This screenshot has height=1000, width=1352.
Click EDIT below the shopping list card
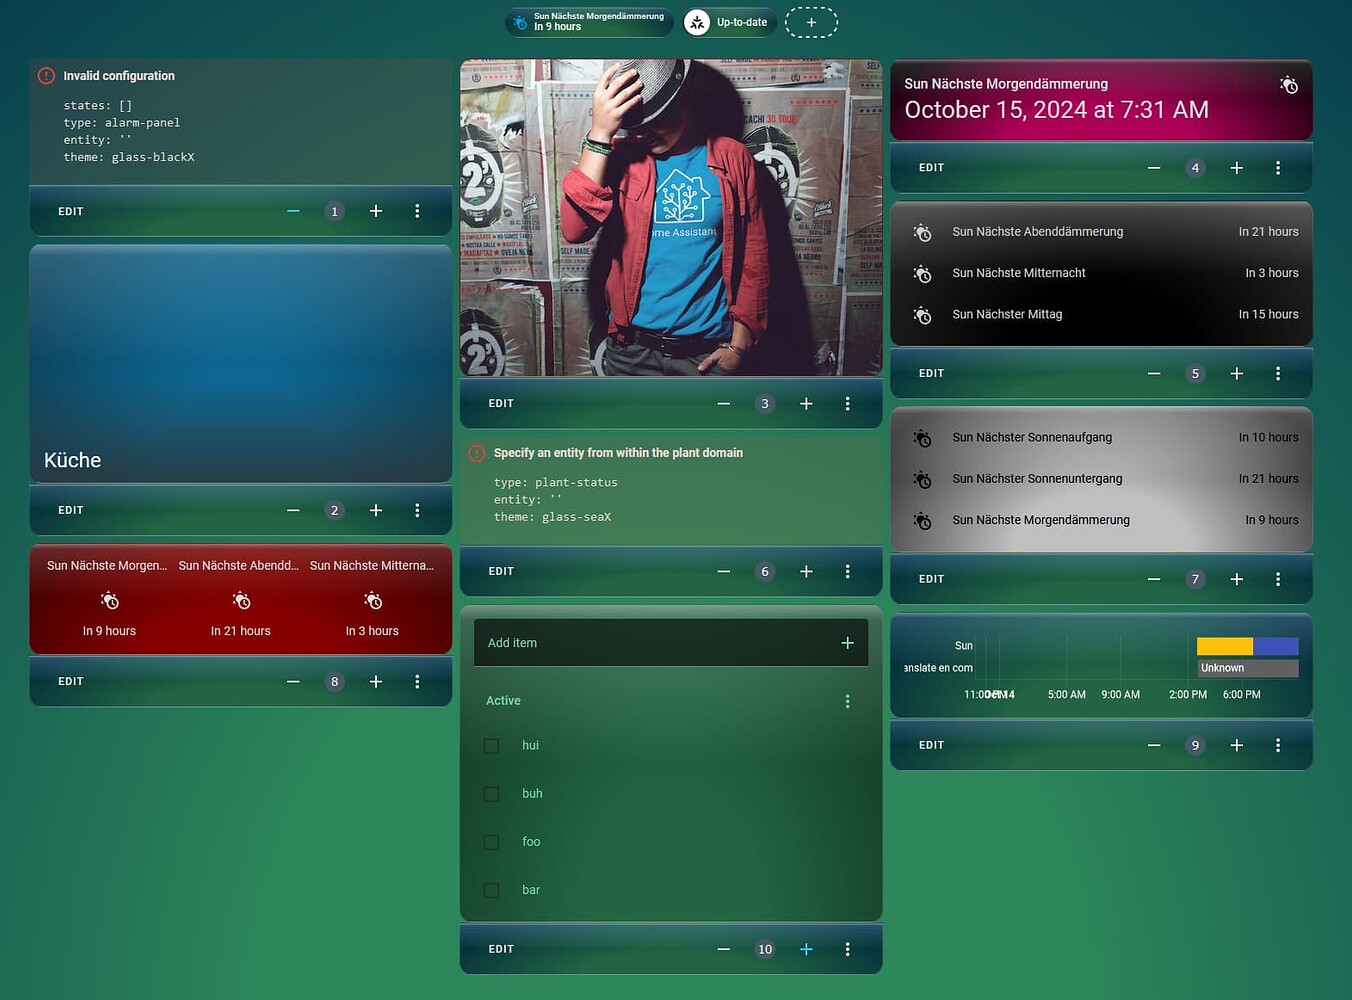(x=500, y=948)
